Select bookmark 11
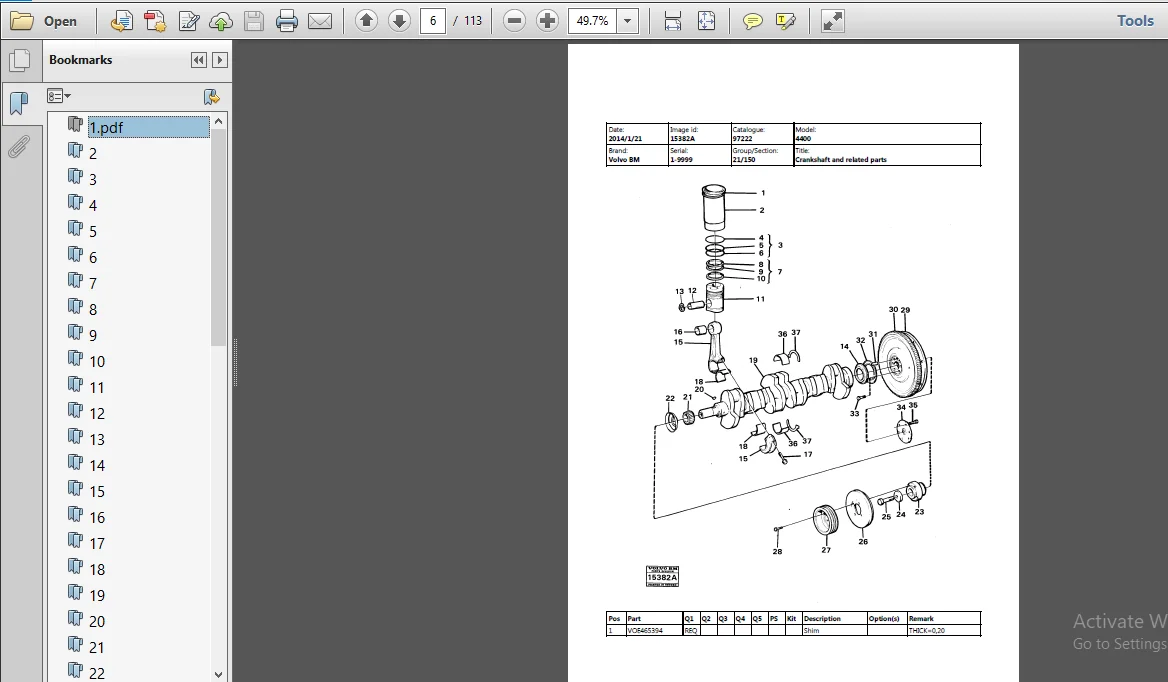 point(97,388)
